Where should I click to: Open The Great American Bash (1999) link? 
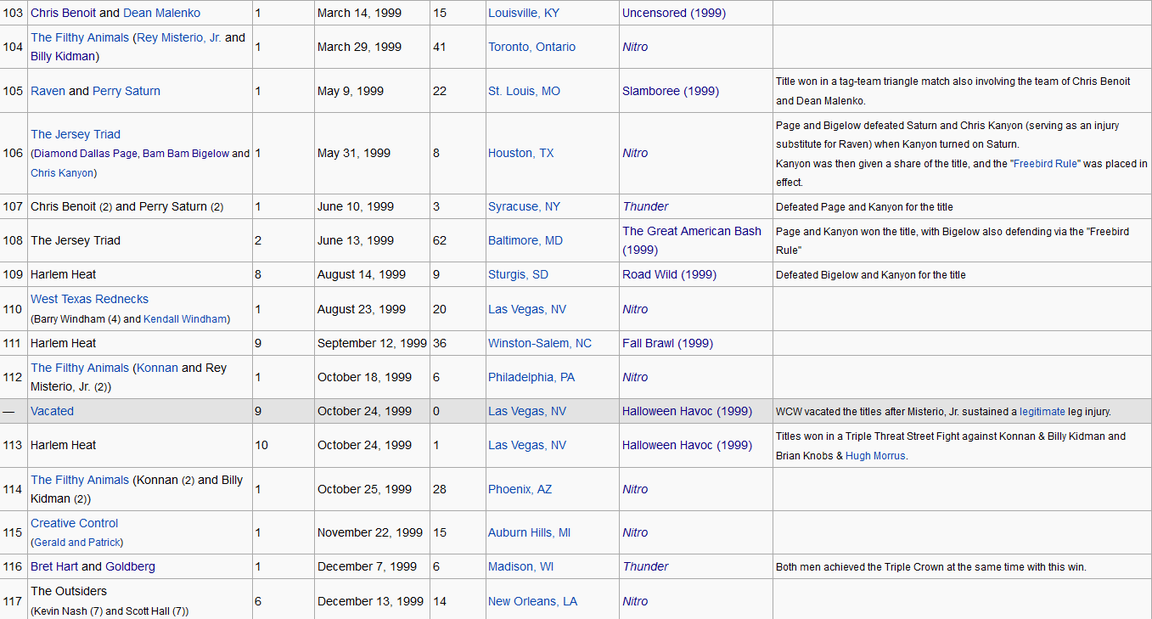click(x=691, y=240)
